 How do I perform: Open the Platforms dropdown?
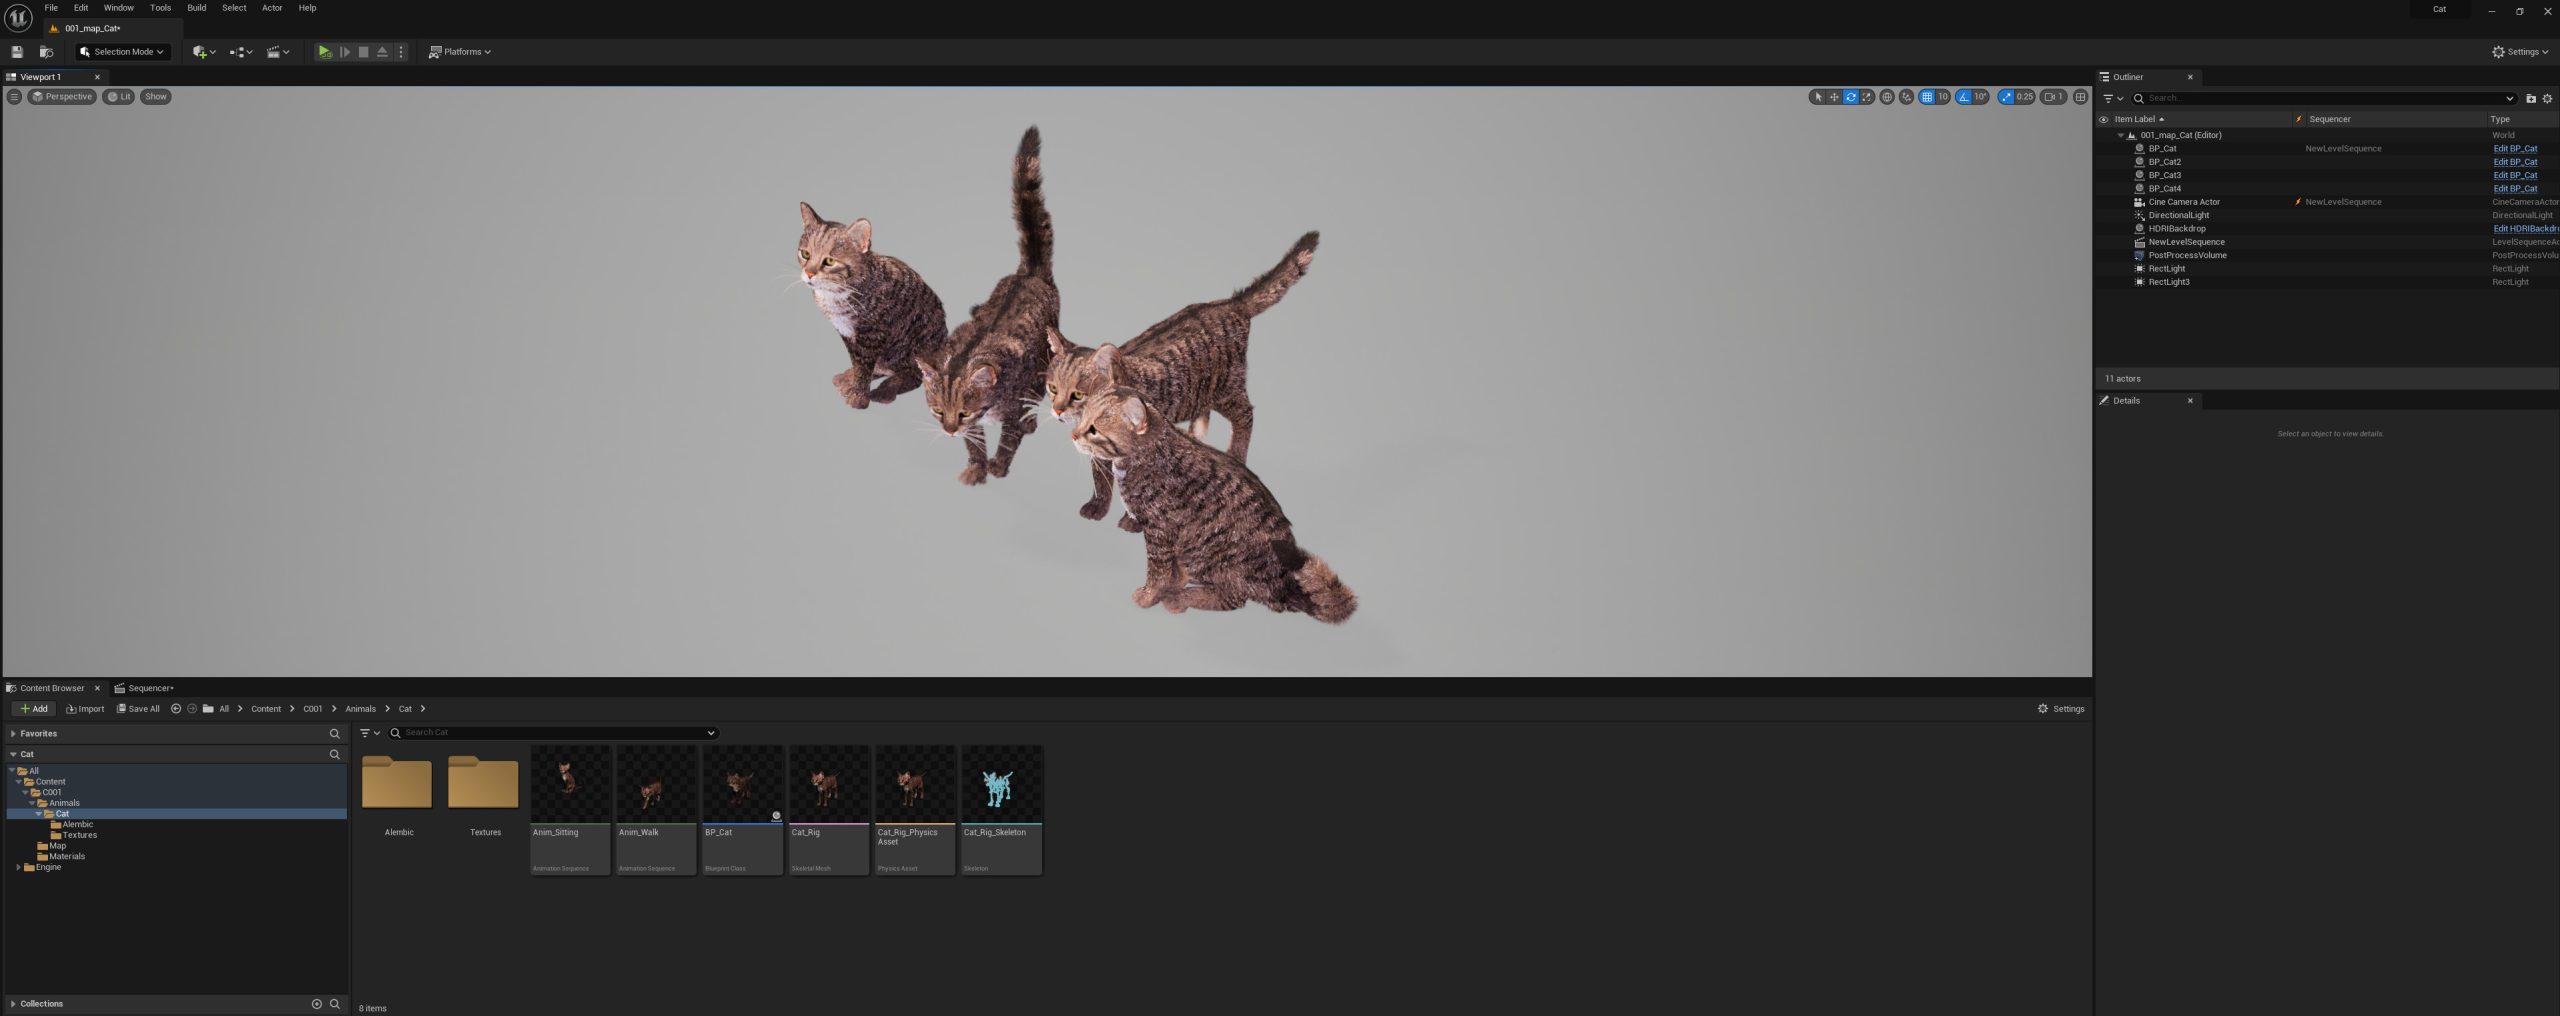pyautogui.click(x=460, y=52)
